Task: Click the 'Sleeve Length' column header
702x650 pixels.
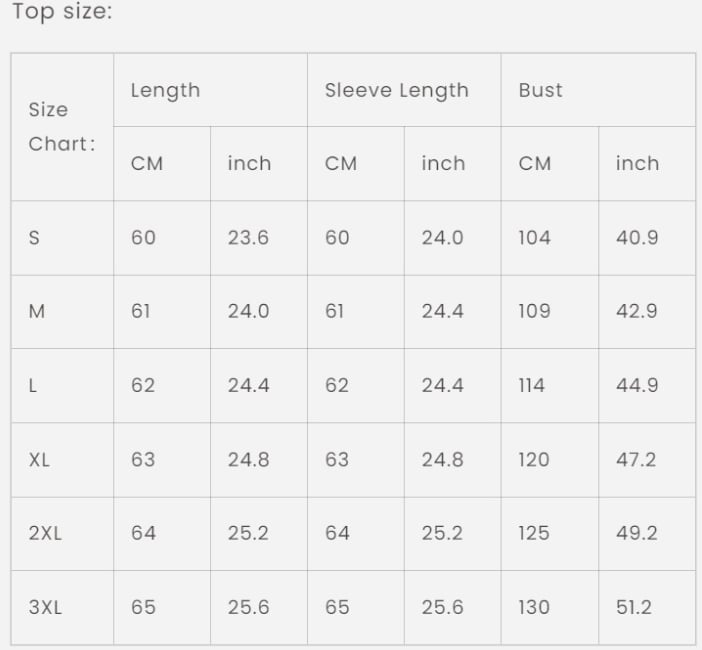Action: click(x=404, y=90)
